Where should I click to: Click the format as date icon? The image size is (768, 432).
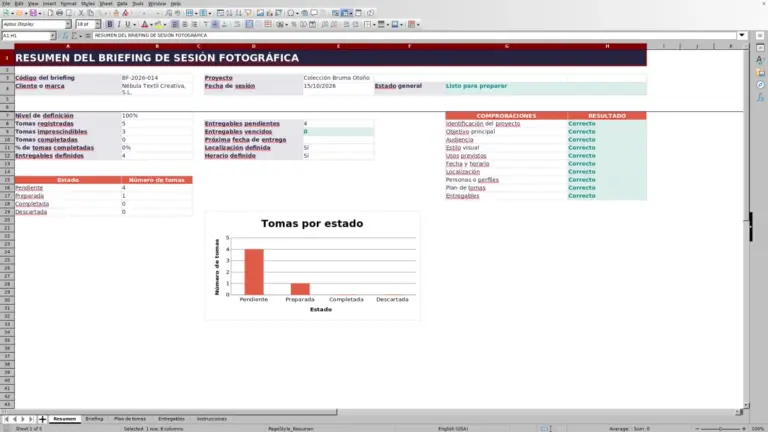(x=312, y=24)
